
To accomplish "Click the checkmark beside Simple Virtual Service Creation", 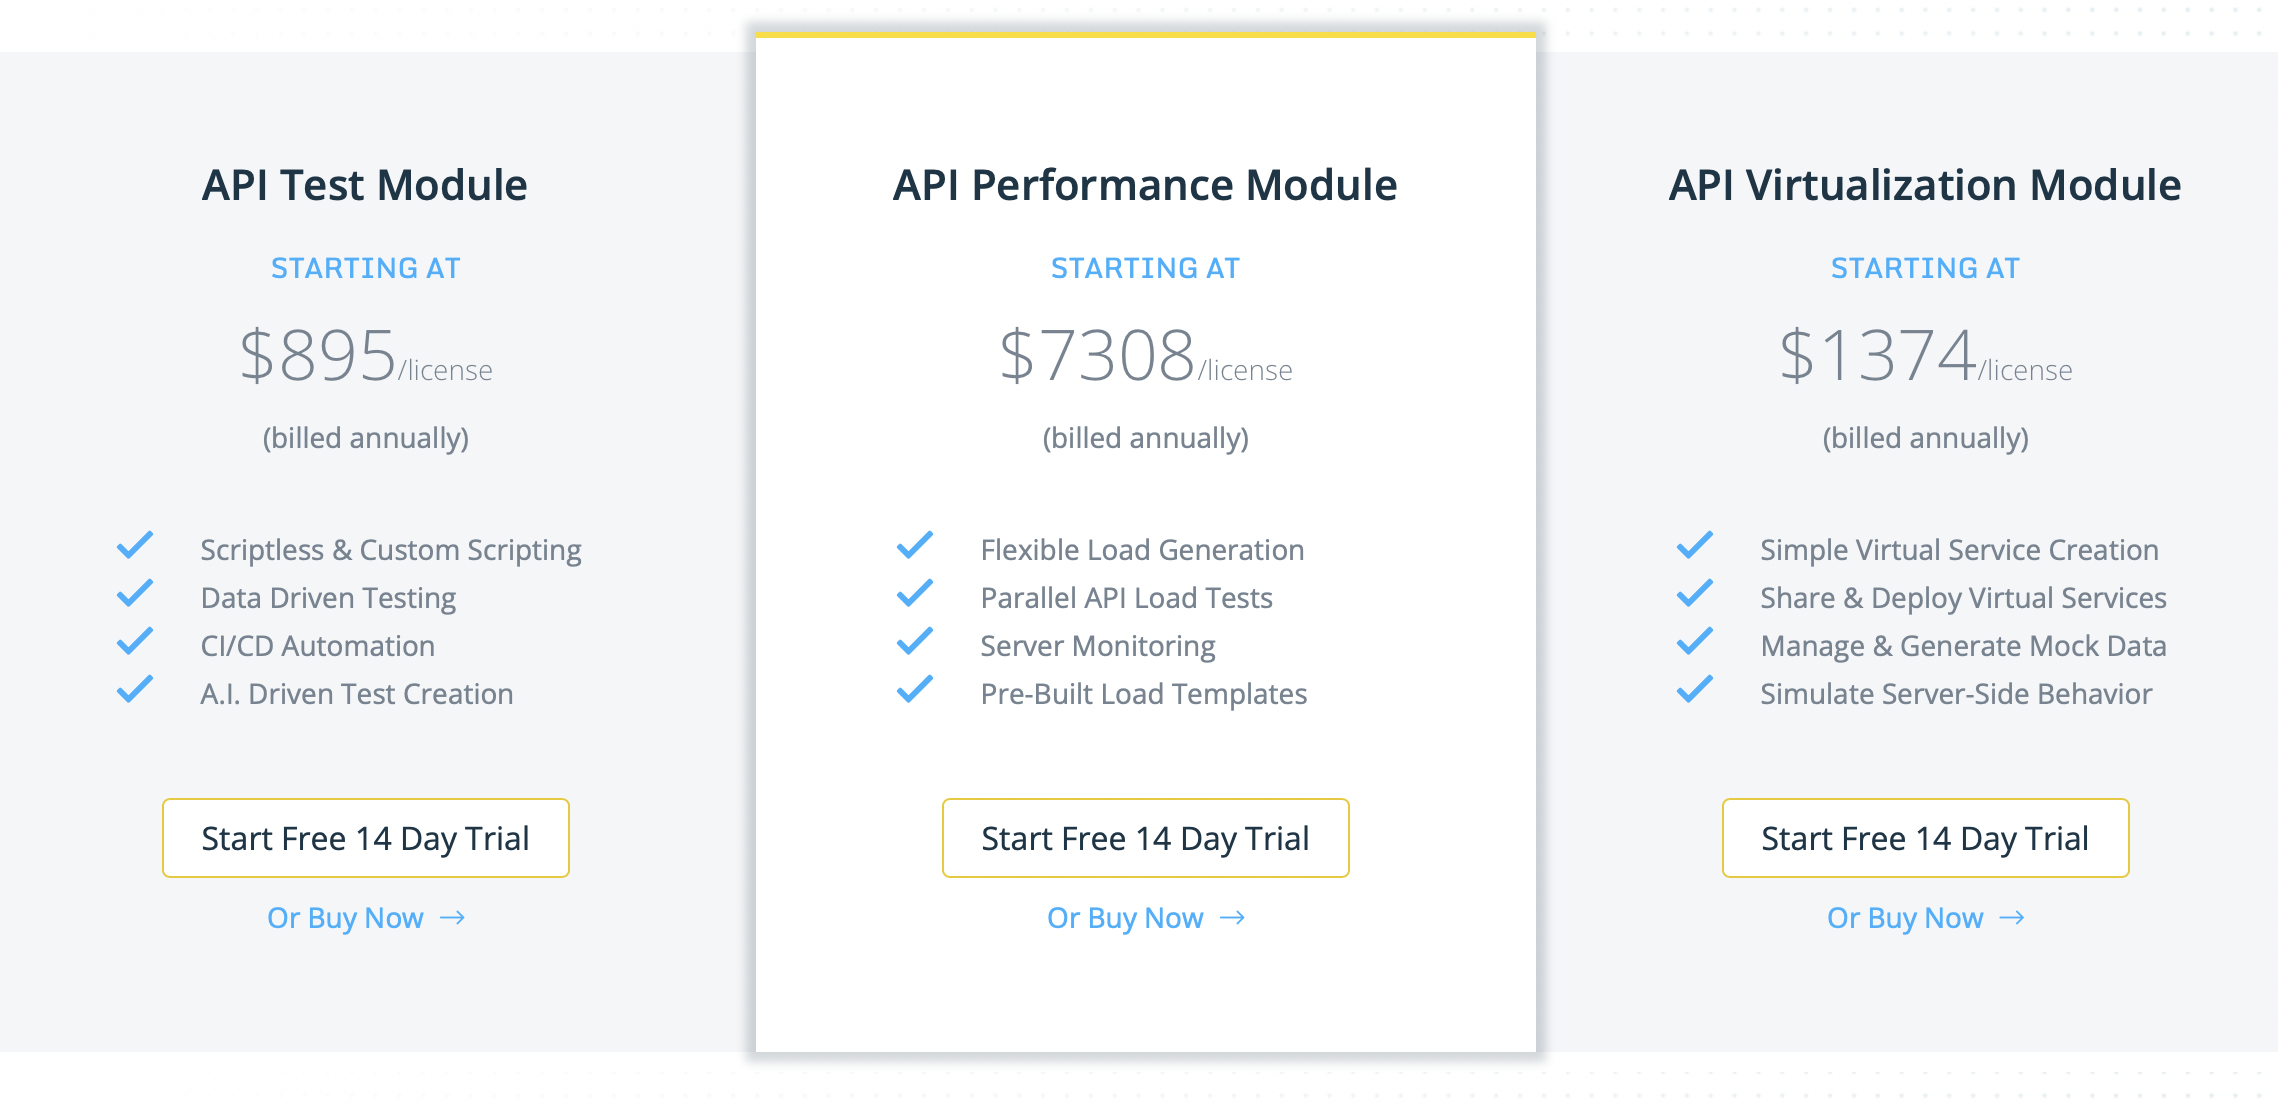I will point(1694,546).
